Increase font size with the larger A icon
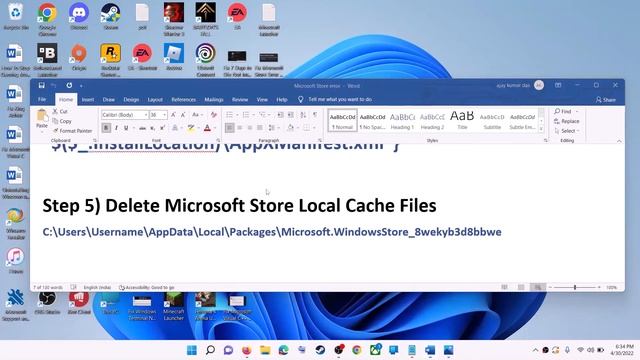 tap(173, 115)
